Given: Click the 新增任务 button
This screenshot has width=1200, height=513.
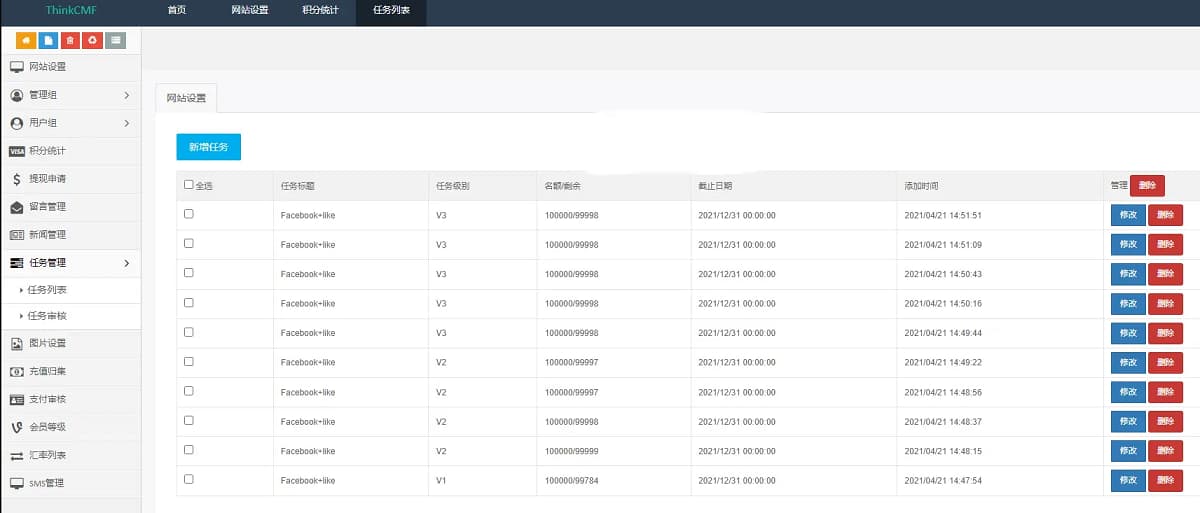Looking at the screenshot, I should (208, 147).
